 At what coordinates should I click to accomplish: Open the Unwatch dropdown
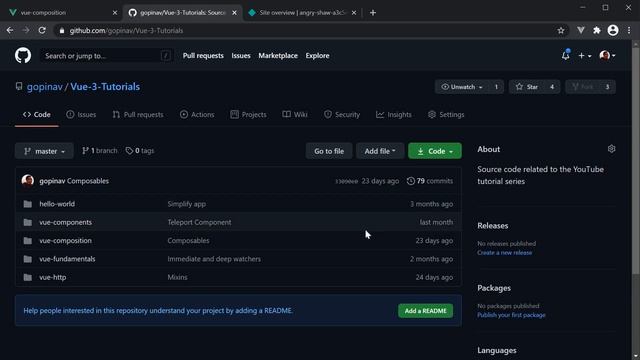tap(462, 87)
